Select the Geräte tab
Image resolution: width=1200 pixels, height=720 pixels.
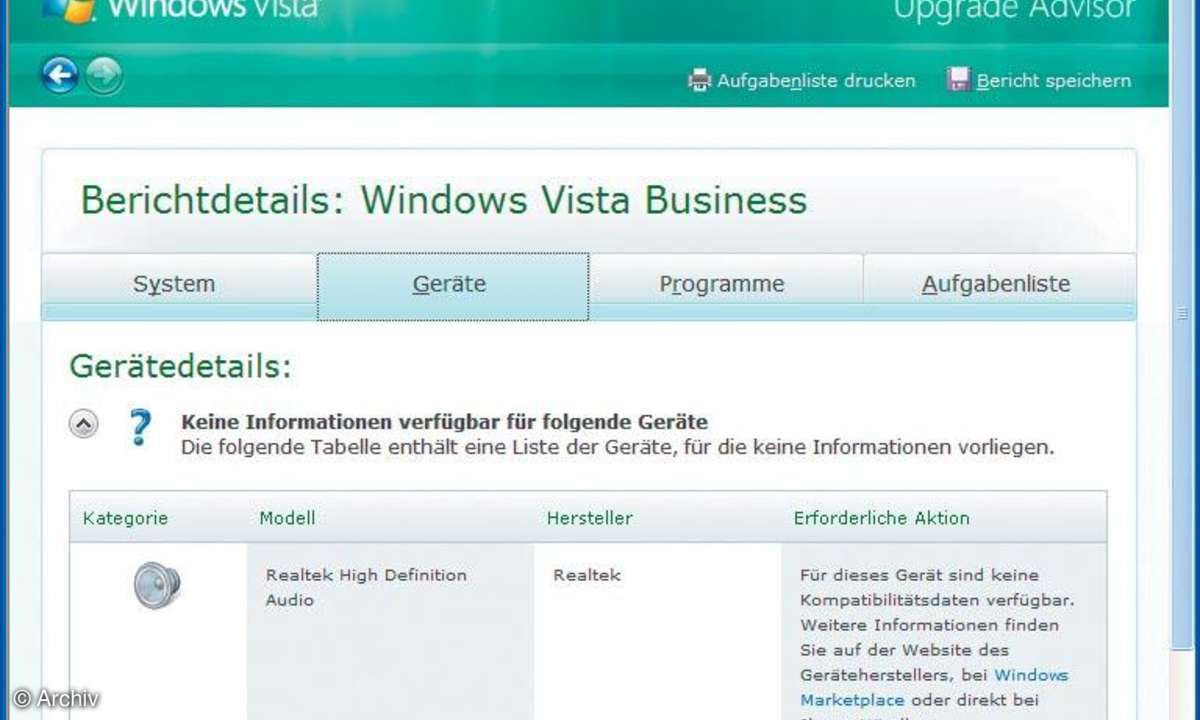tap(453, 286)
